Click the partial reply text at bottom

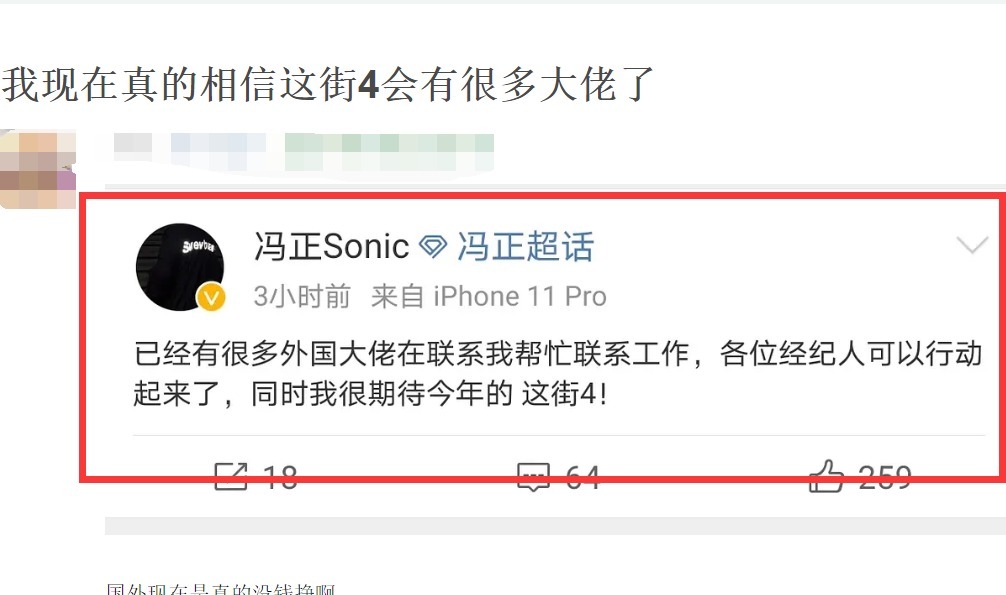221,589
